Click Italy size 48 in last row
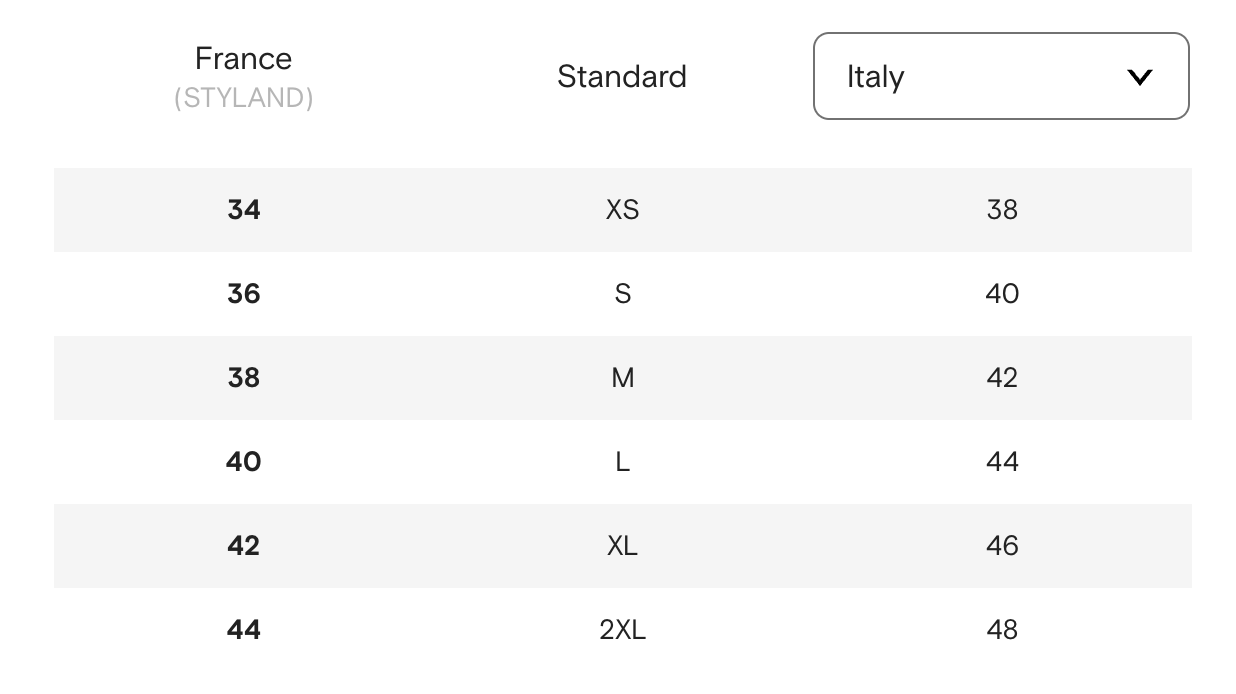The image size is (1236, 694). 1002,630
